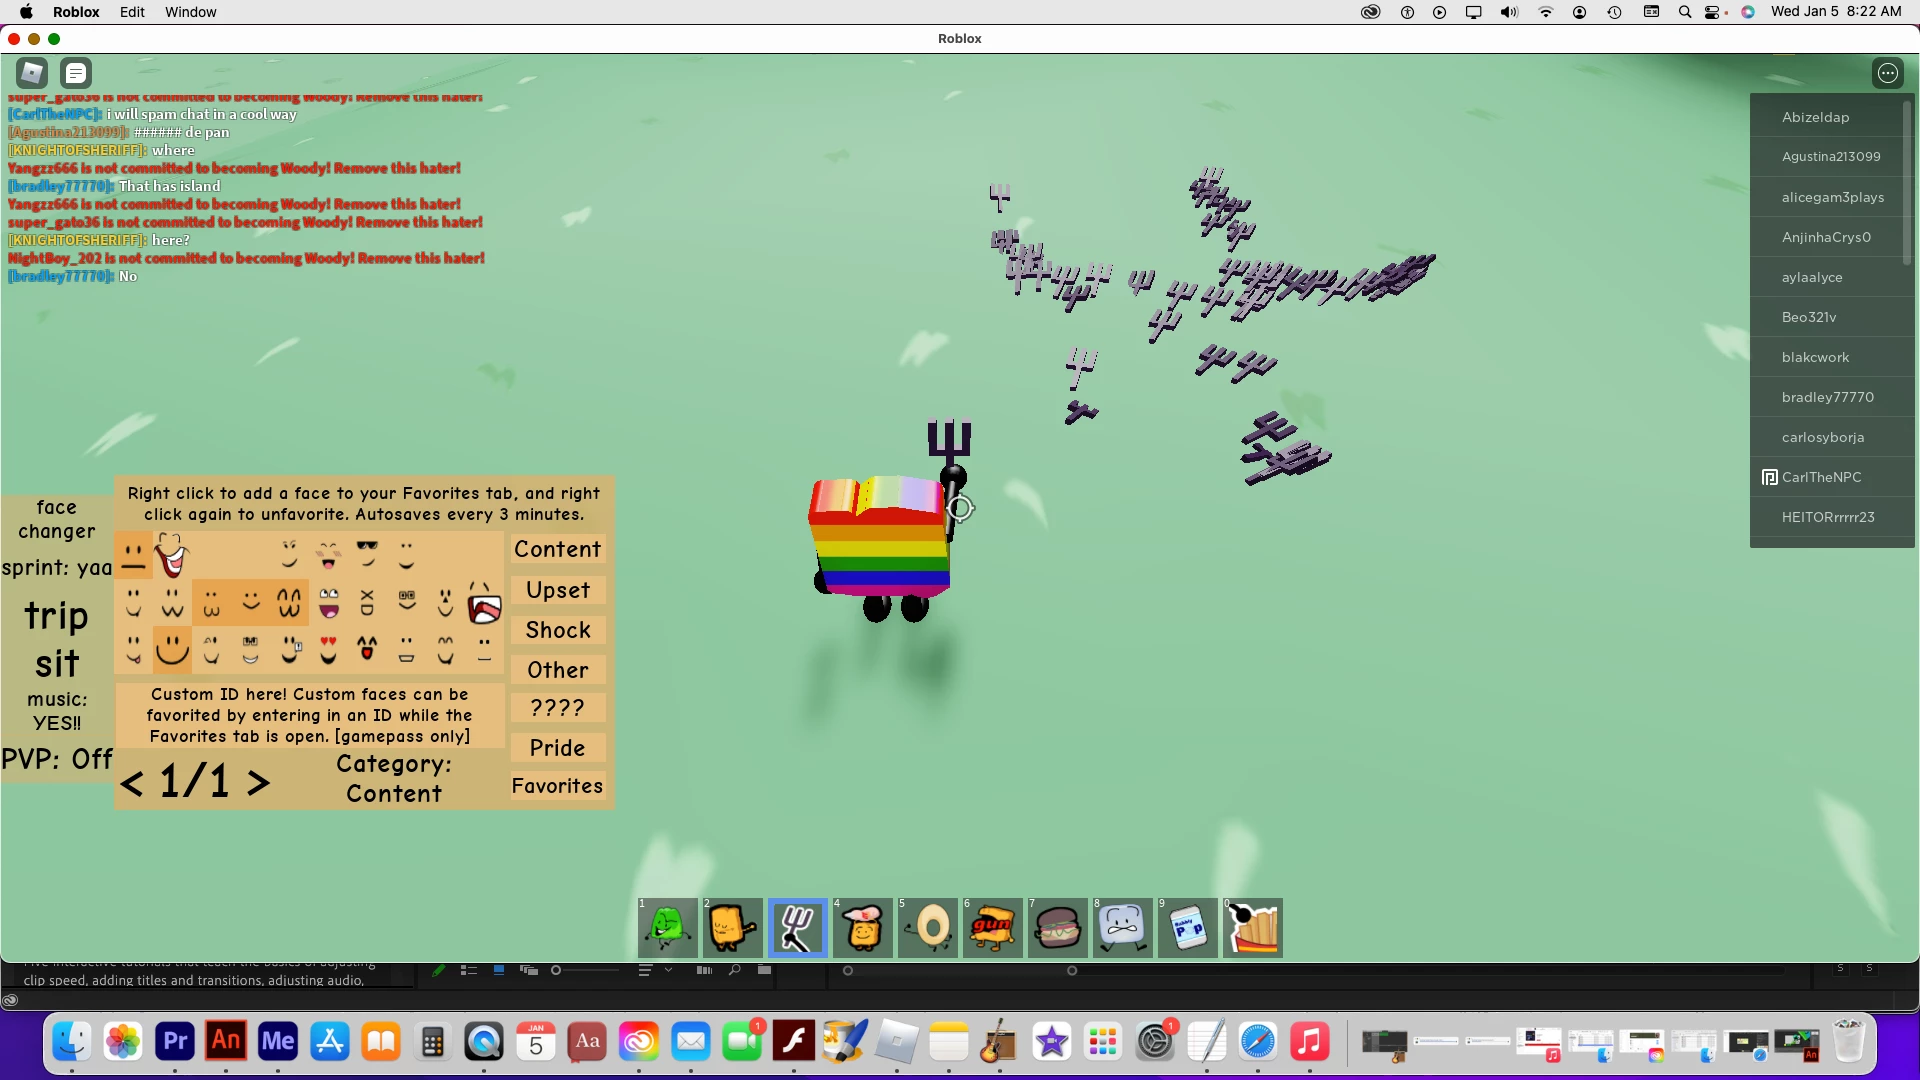Switch to the Upset face category
Viewport: 1920px width, 1080px height.
click(558, 590)
